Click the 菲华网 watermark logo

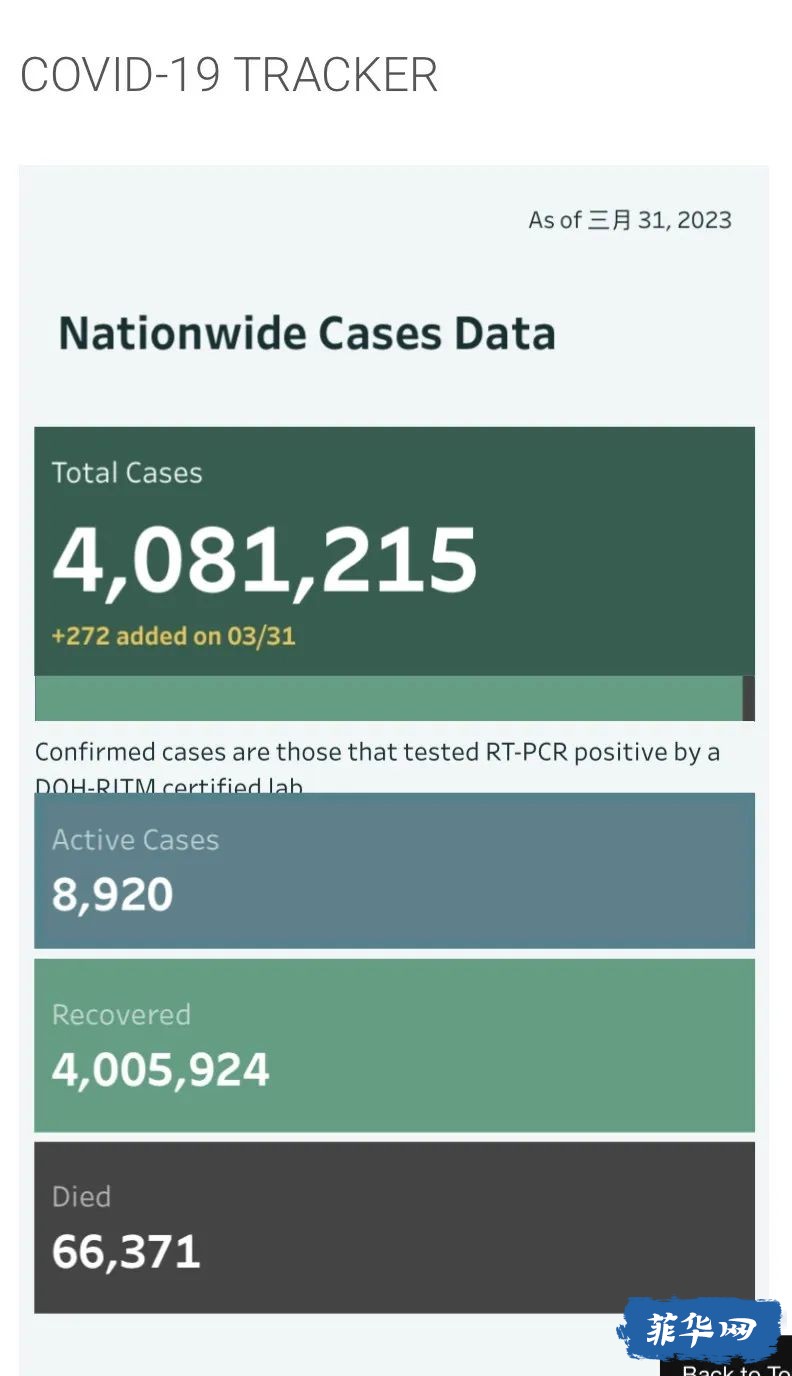(x=698, y=1331)
